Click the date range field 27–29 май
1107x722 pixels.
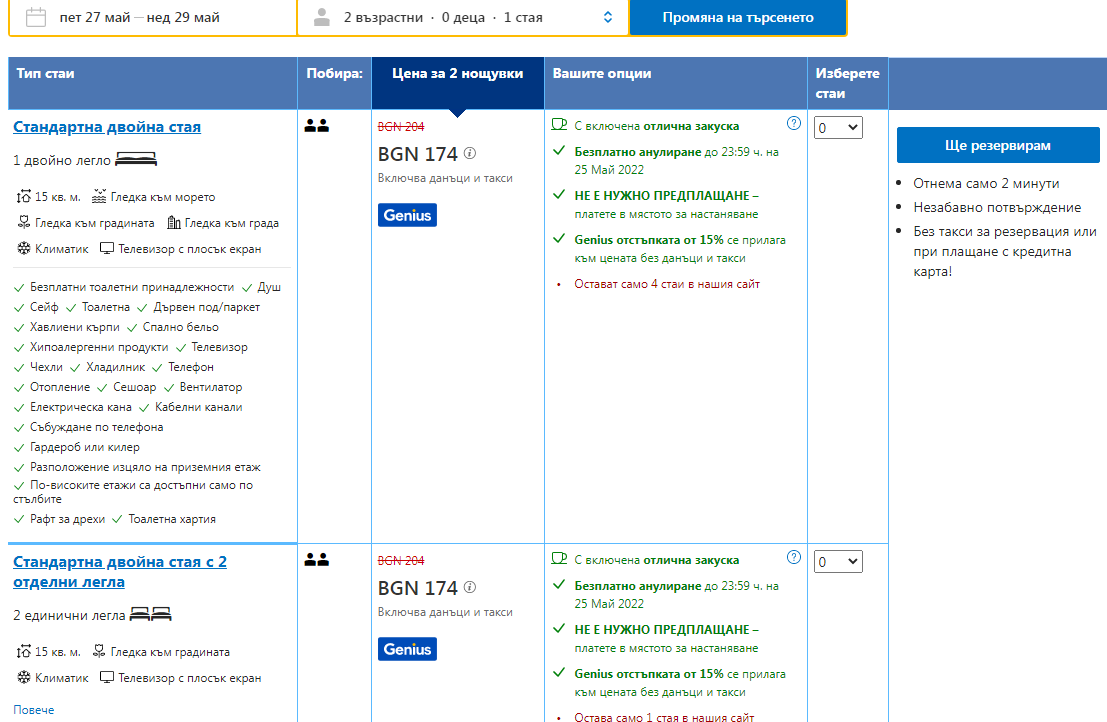tap(140, 17)
